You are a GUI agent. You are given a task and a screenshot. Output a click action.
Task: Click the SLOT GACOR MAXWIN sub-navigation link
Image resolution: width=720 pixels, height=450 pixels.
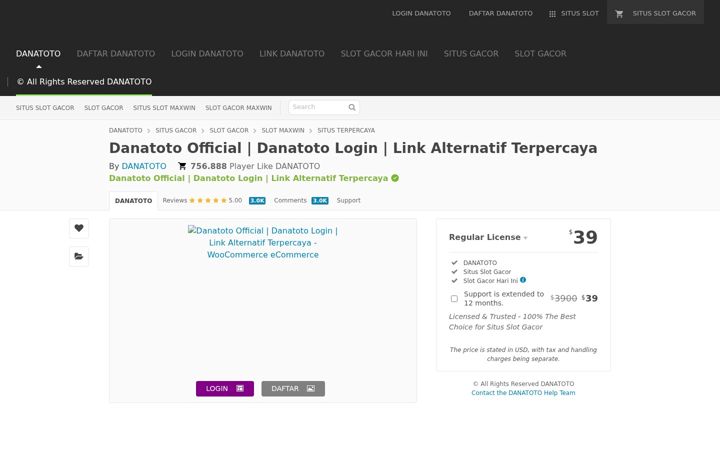[x=238, y=108]
